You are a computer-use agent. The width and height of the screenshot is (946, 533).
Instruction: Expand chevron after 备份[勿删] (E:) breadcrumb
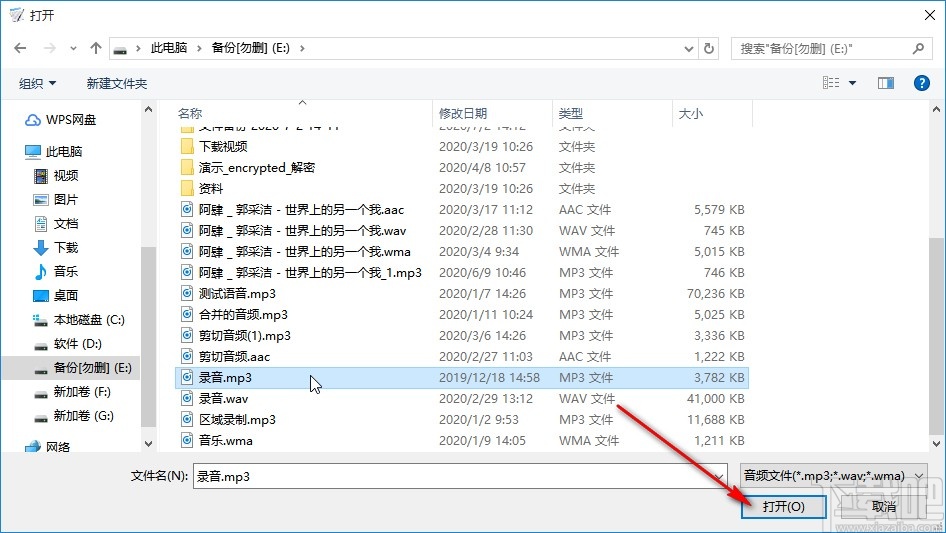(302, 48)
